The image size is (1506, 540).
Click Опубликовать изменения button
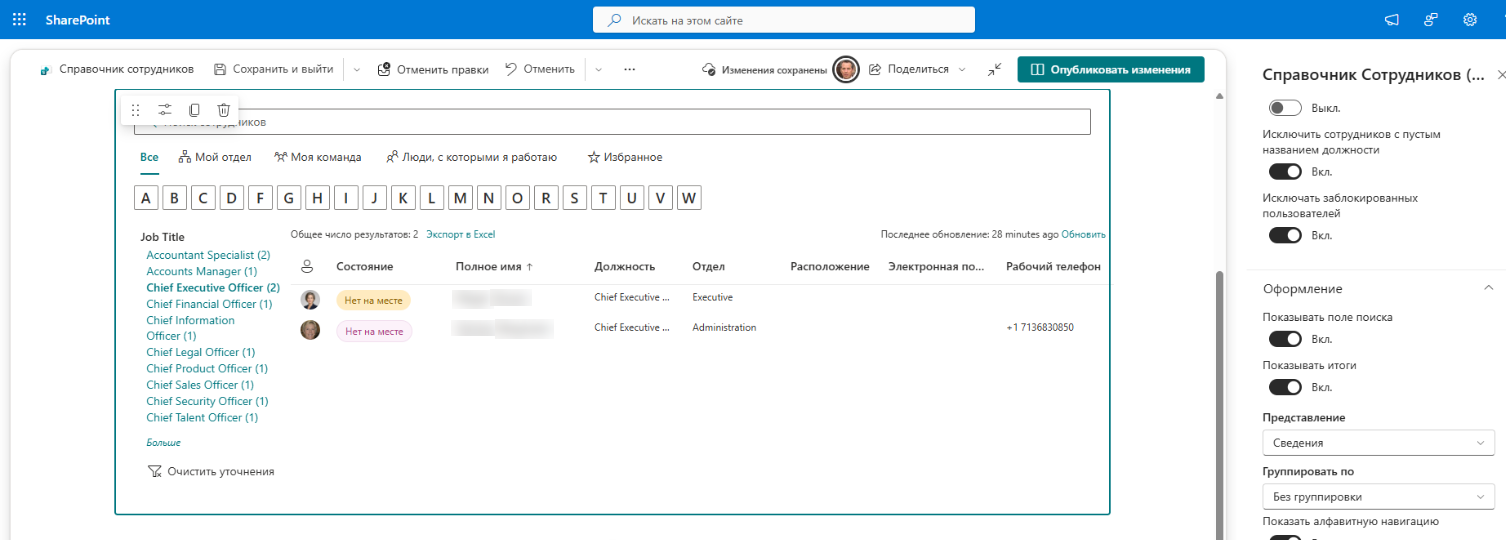coord(1111,69)
